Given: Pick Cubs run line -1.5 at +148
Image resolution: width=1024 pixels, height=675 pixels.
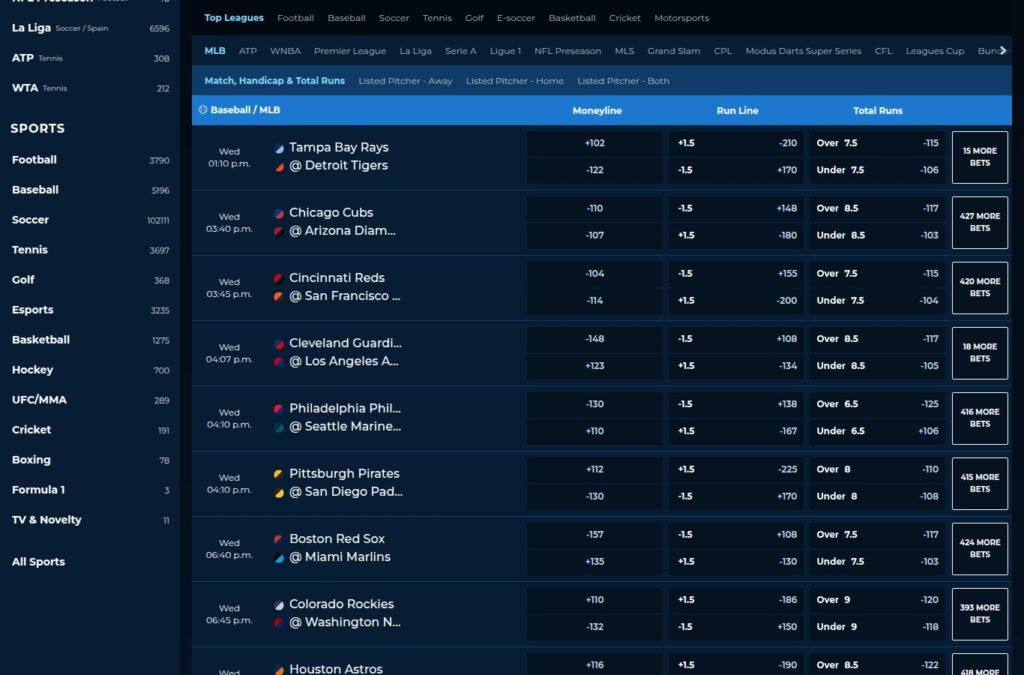Looking at the screenshot, I should pyautogui.click(x=737, y=209).
